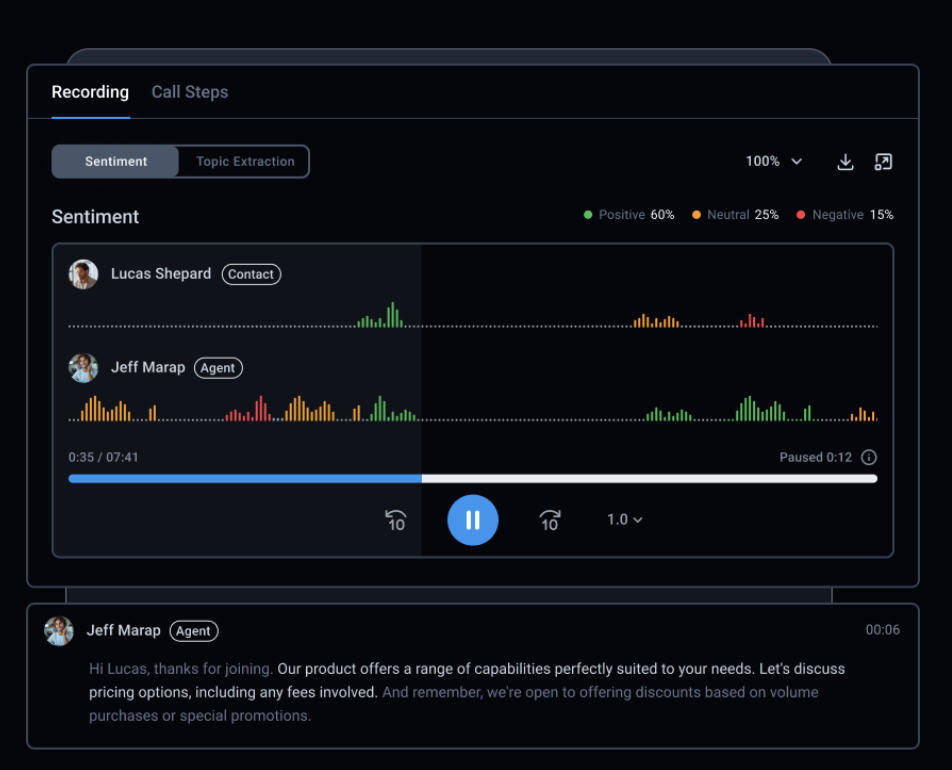The image size is (952, 770).
Task: Jump to transcript timestamp 00:06
Action: (x=882, y=630)
